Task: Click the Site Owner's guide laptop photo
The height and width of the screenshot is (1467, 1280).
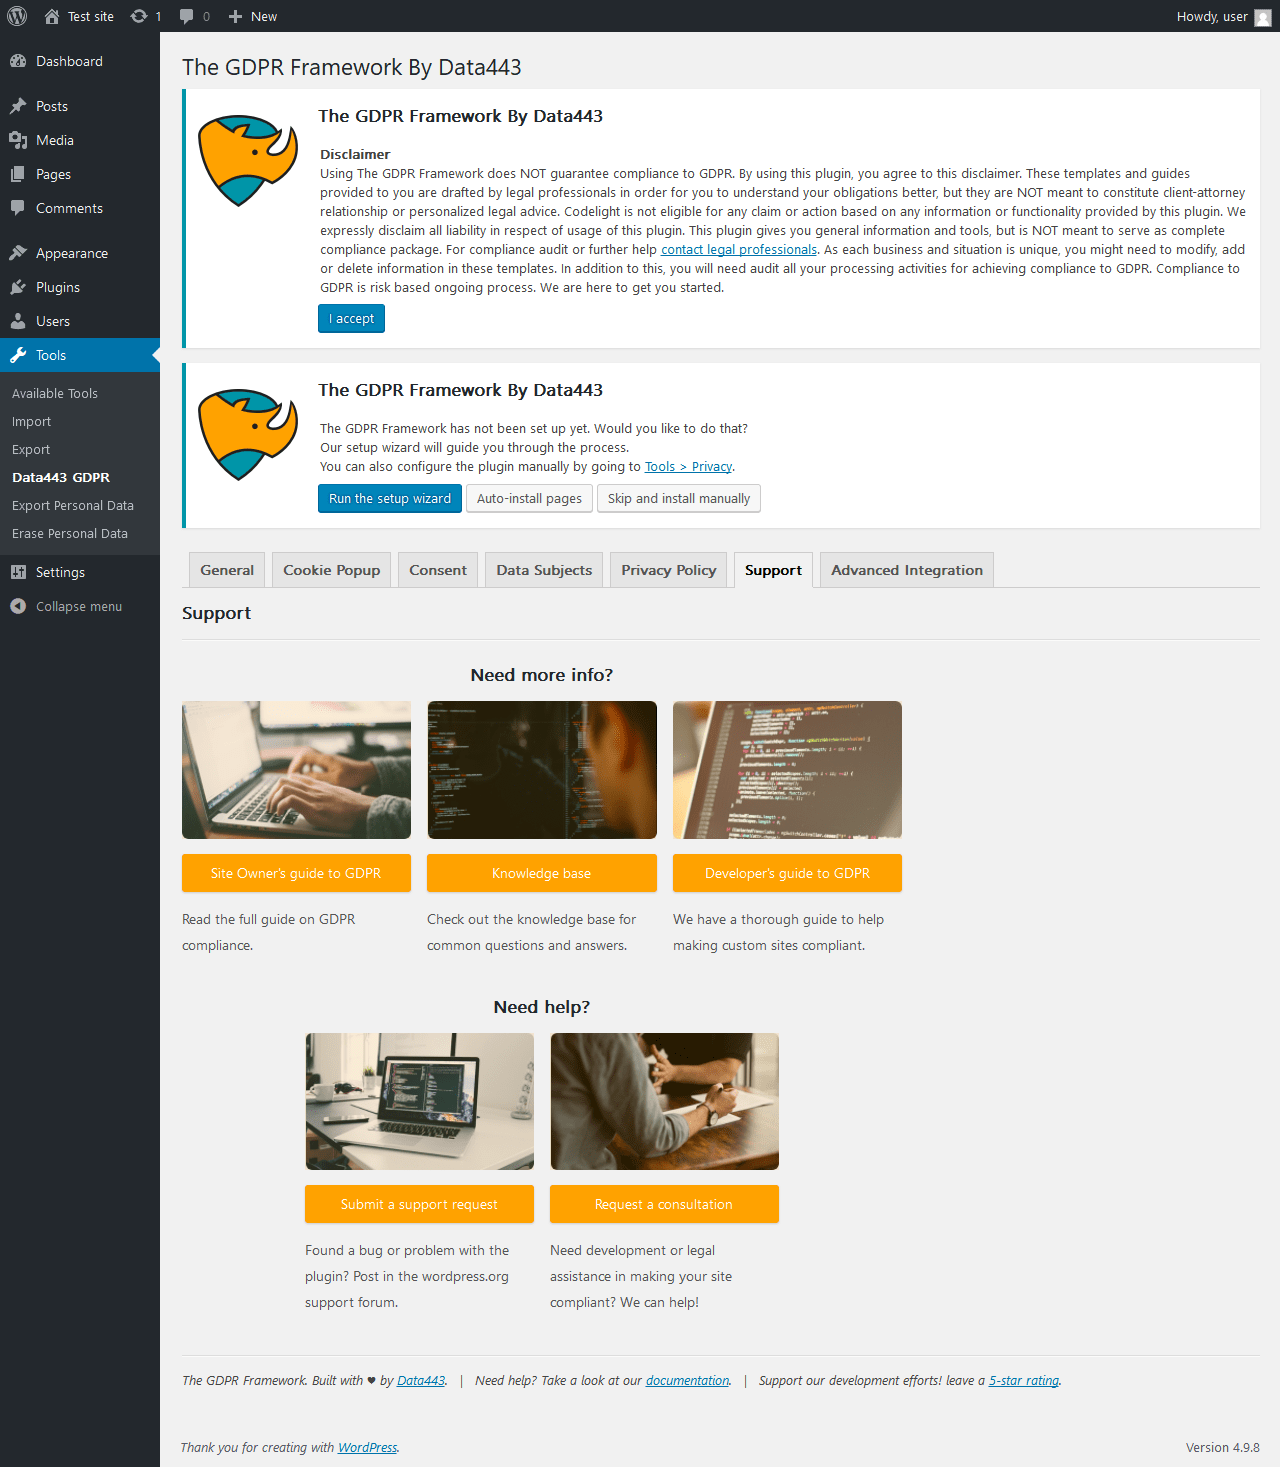Action: tap(296, 770)
